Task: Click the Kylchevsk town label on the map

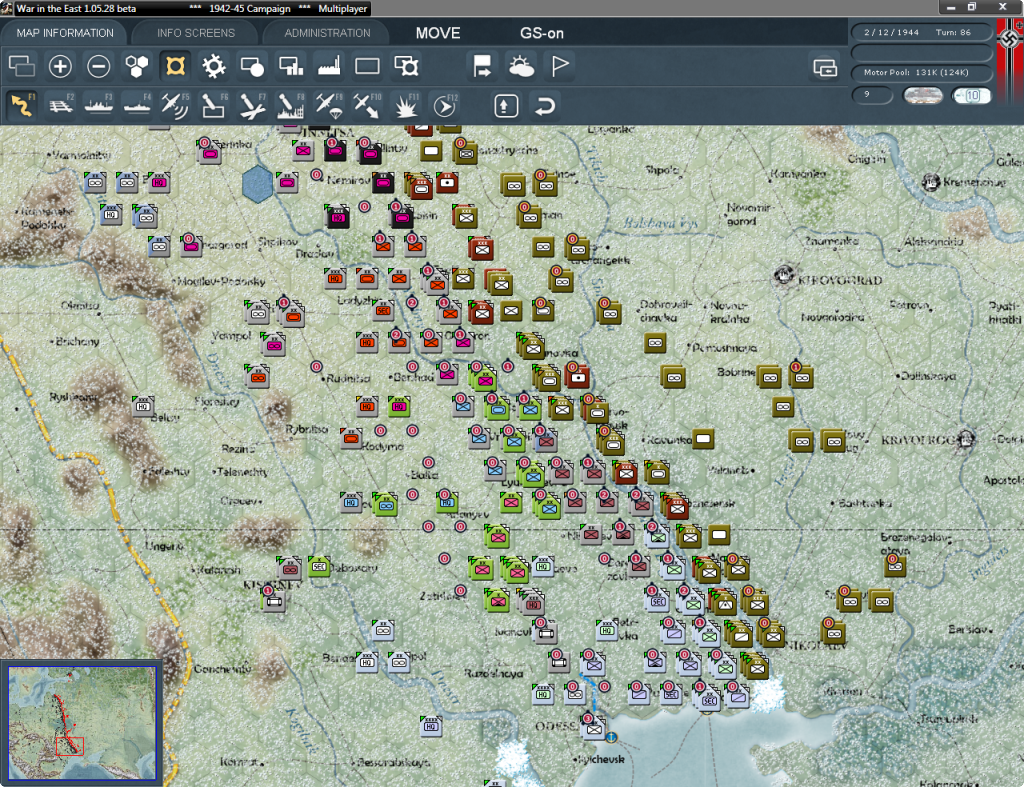Action: tap(601, 760)
